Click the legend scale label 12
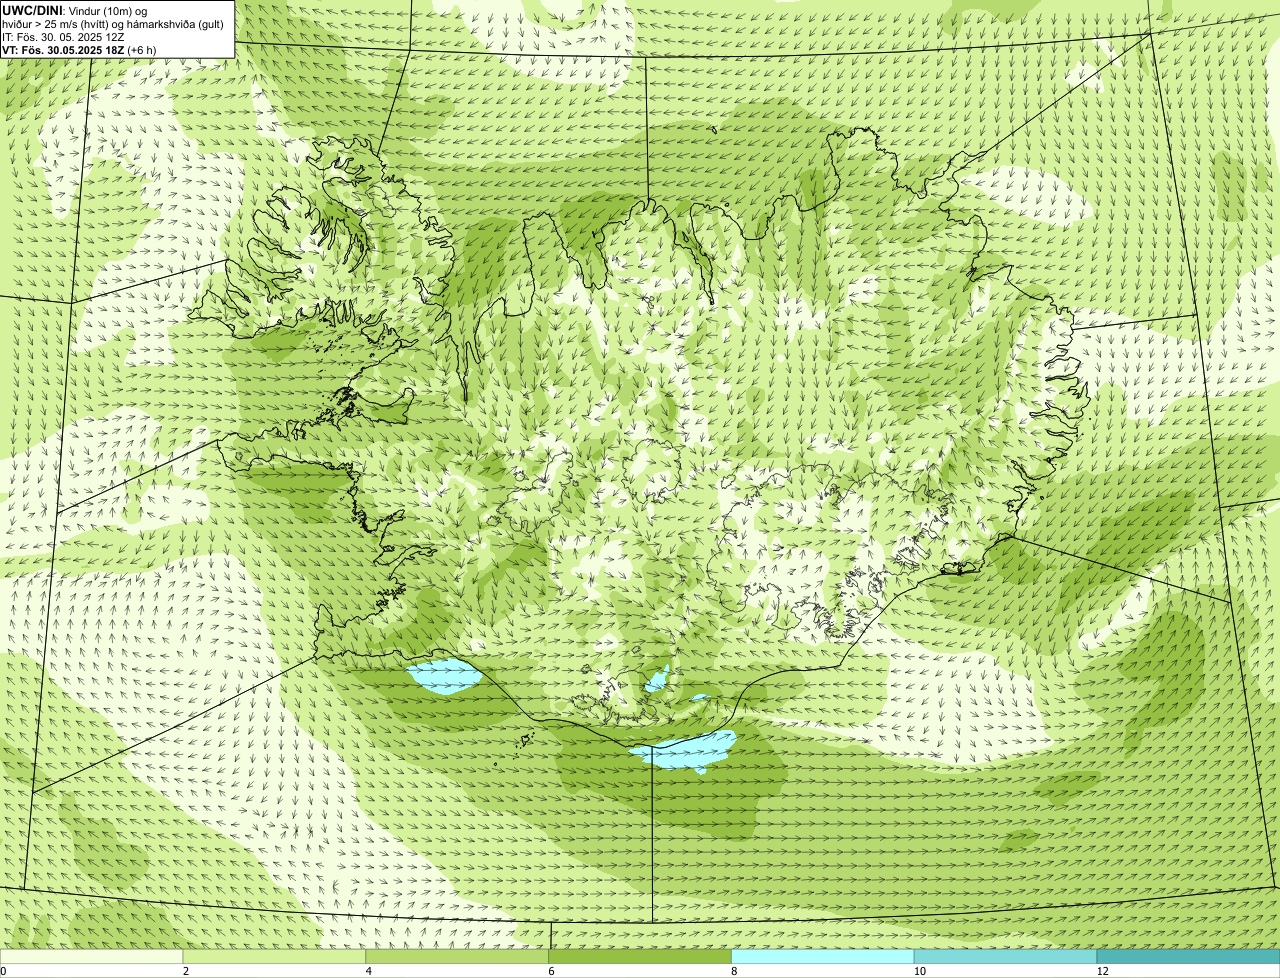 (x=1102, y=971)
